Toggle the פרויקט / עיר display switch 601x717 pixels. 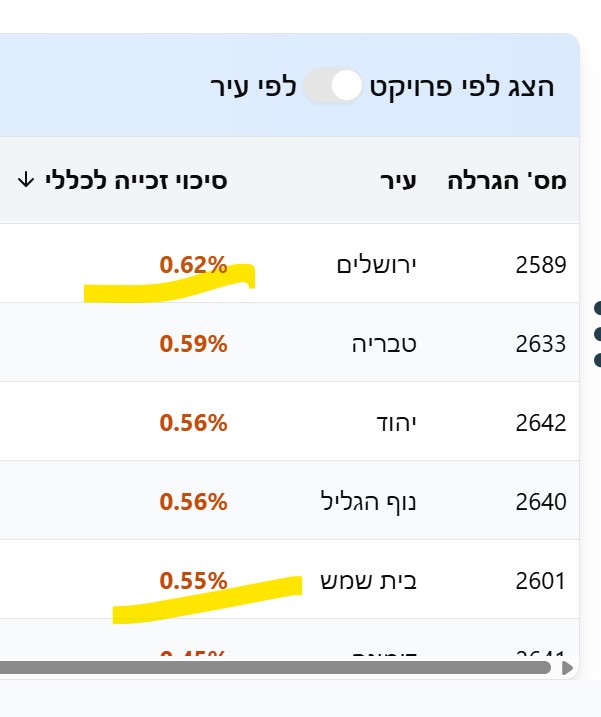click(x=333, y=86)
